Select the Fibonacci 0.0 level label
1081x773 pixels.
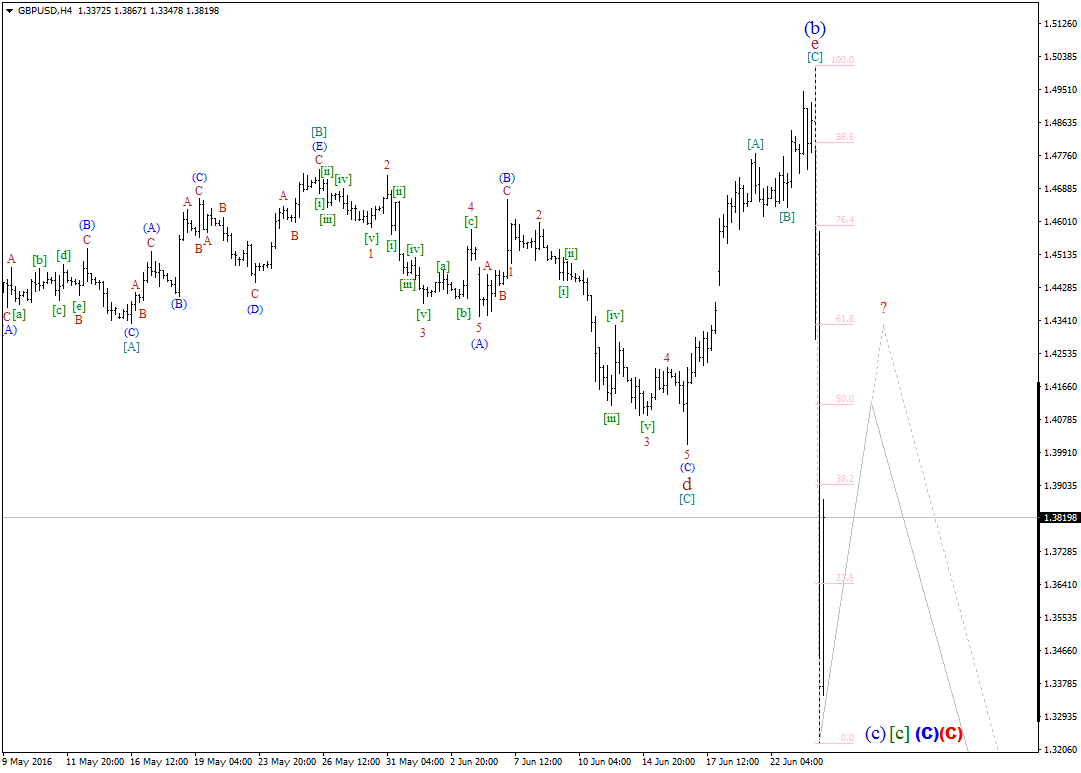(x=847, y=738)
